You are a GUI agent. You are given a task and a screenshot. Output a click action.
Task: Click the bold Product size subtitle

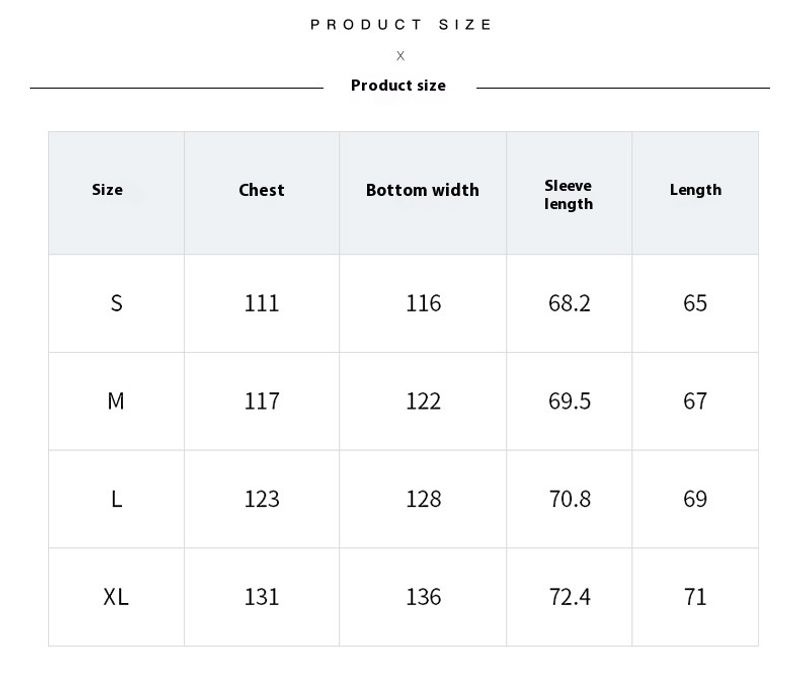click(x=398, y=86)
